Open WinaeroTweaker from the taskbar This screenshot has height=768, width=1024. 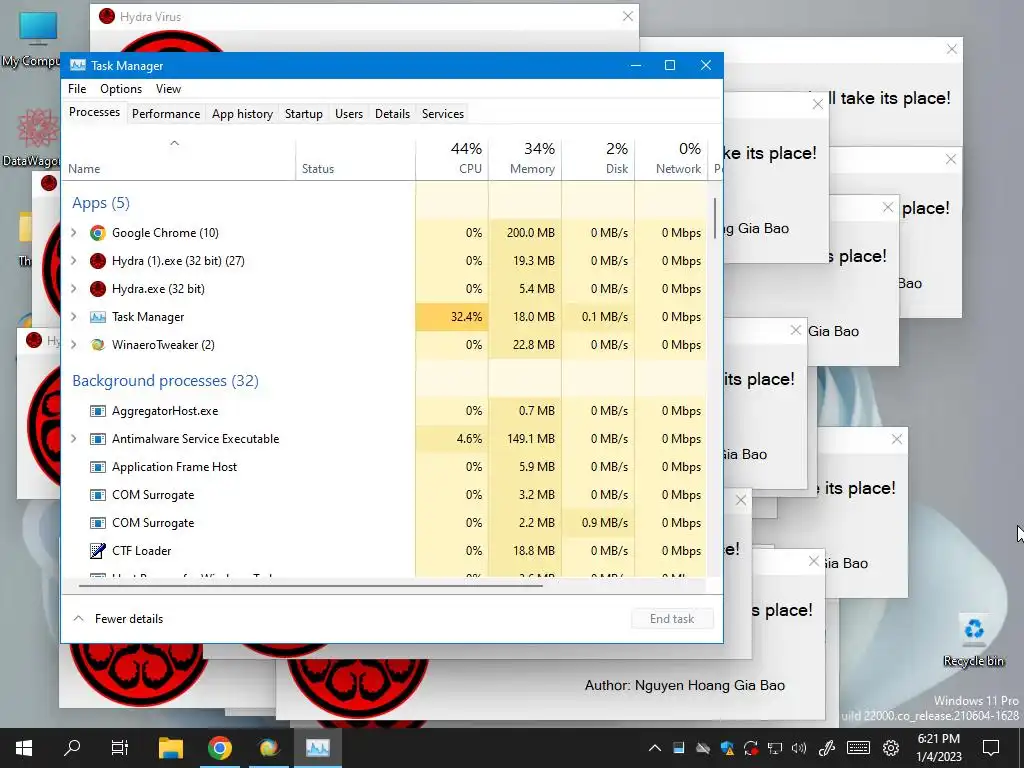tap(269, 748)
